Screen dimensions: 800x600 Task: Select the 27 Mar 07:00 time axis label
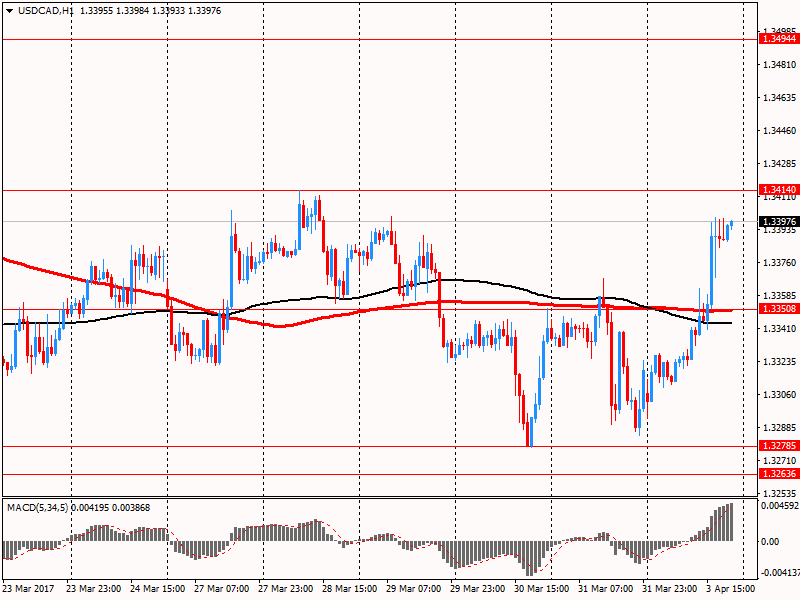coord(221,588)
